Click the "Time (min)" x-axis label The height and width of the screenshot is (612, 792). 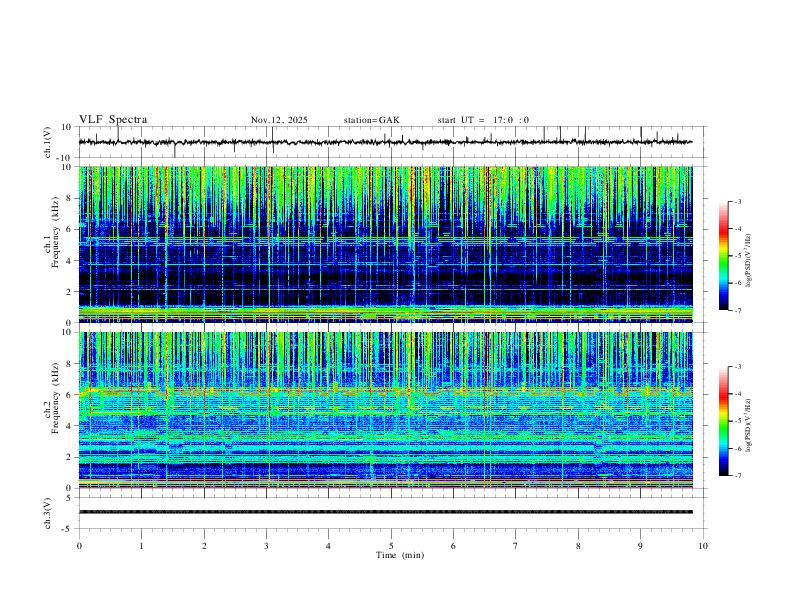[x=400, y=555]
